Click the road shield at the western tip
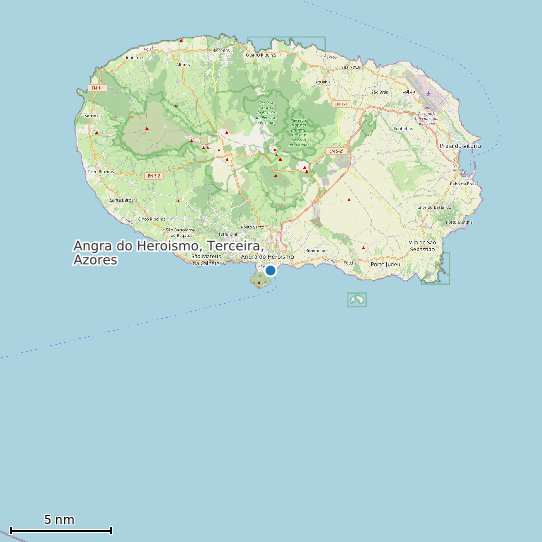The width and height of the screenshot is (542, 542). pyautogui.click(x=97, y=88)
